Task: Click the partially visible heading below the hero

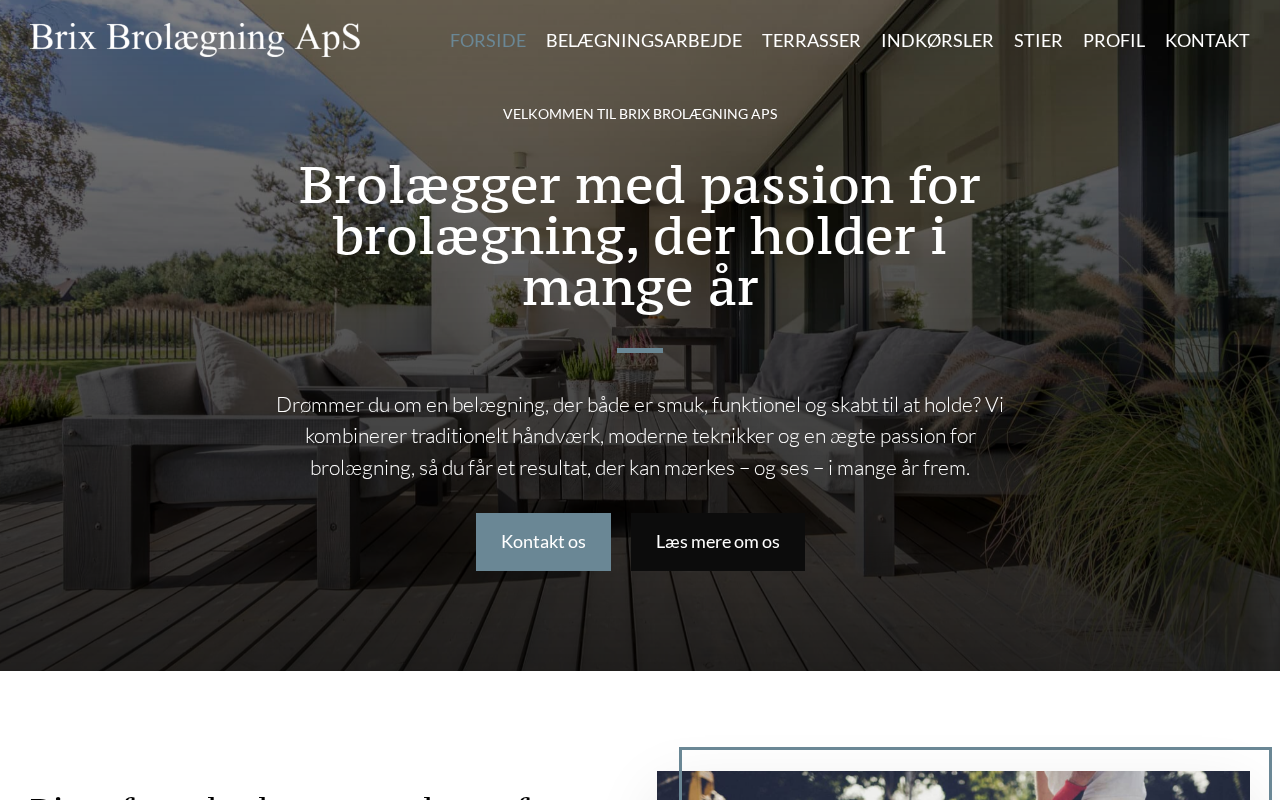Action: [x=290, y=796]
